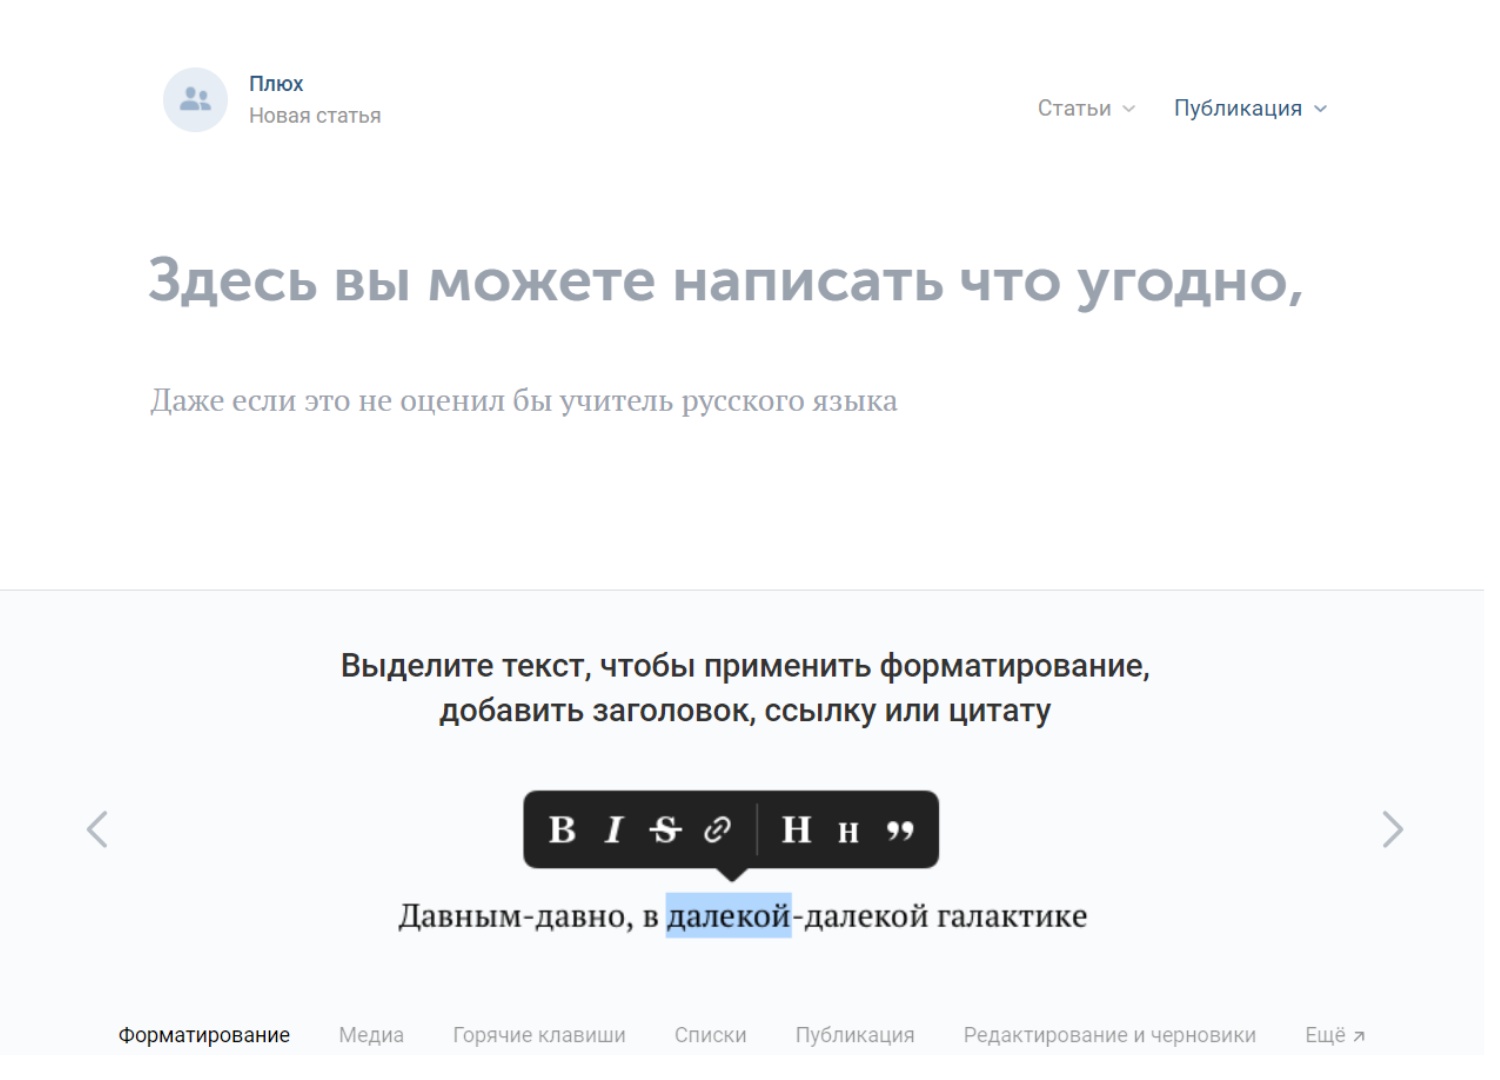Select the large heading H icon

(796, 830)
